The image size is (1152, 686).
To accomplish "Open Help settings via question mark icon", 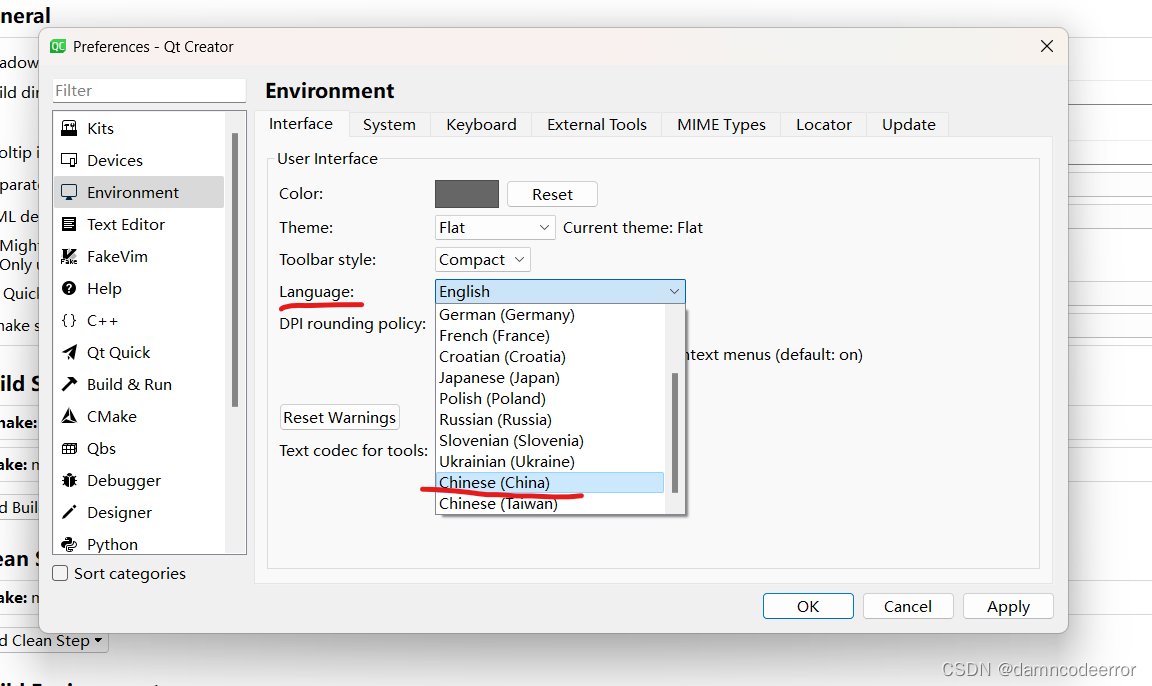I will pyautogui.click(x=69, y=289).
